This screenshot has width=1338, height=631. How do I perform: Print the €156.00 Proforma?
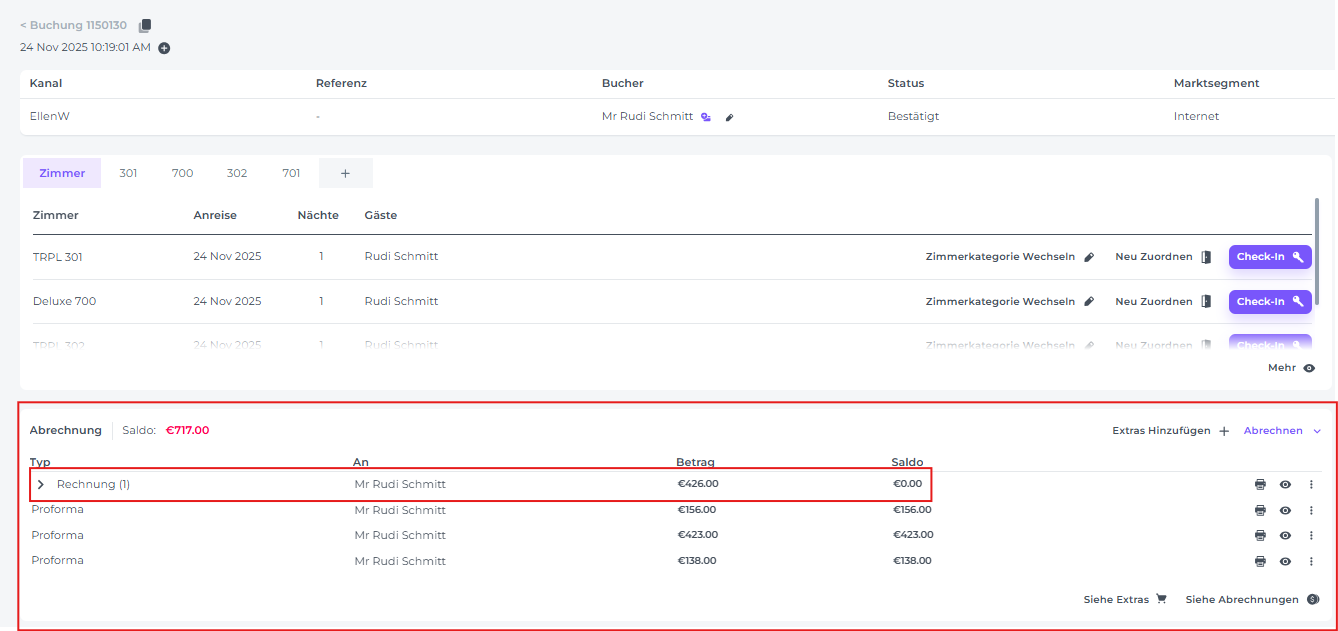coord(1260,510)
